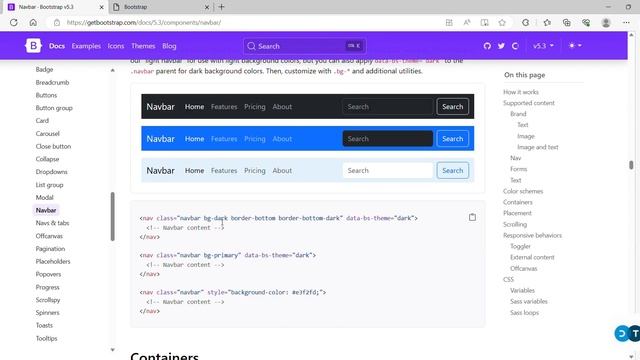Image resolution: width=640 pixels, height=360 pixels.
Task: Click Pricing in the light navbar example
Action: pyautogui.click(x=255, y=171)
